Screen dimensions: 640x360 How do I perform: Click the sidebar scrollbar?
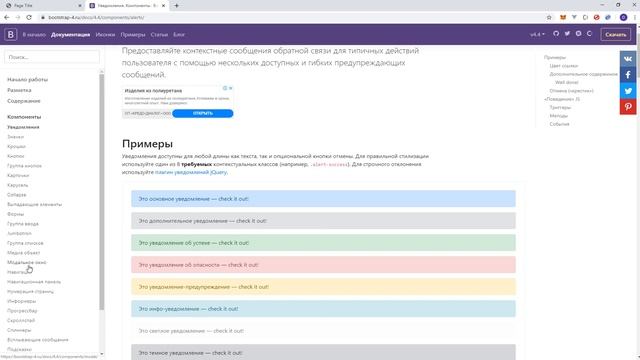coord(102,192)
